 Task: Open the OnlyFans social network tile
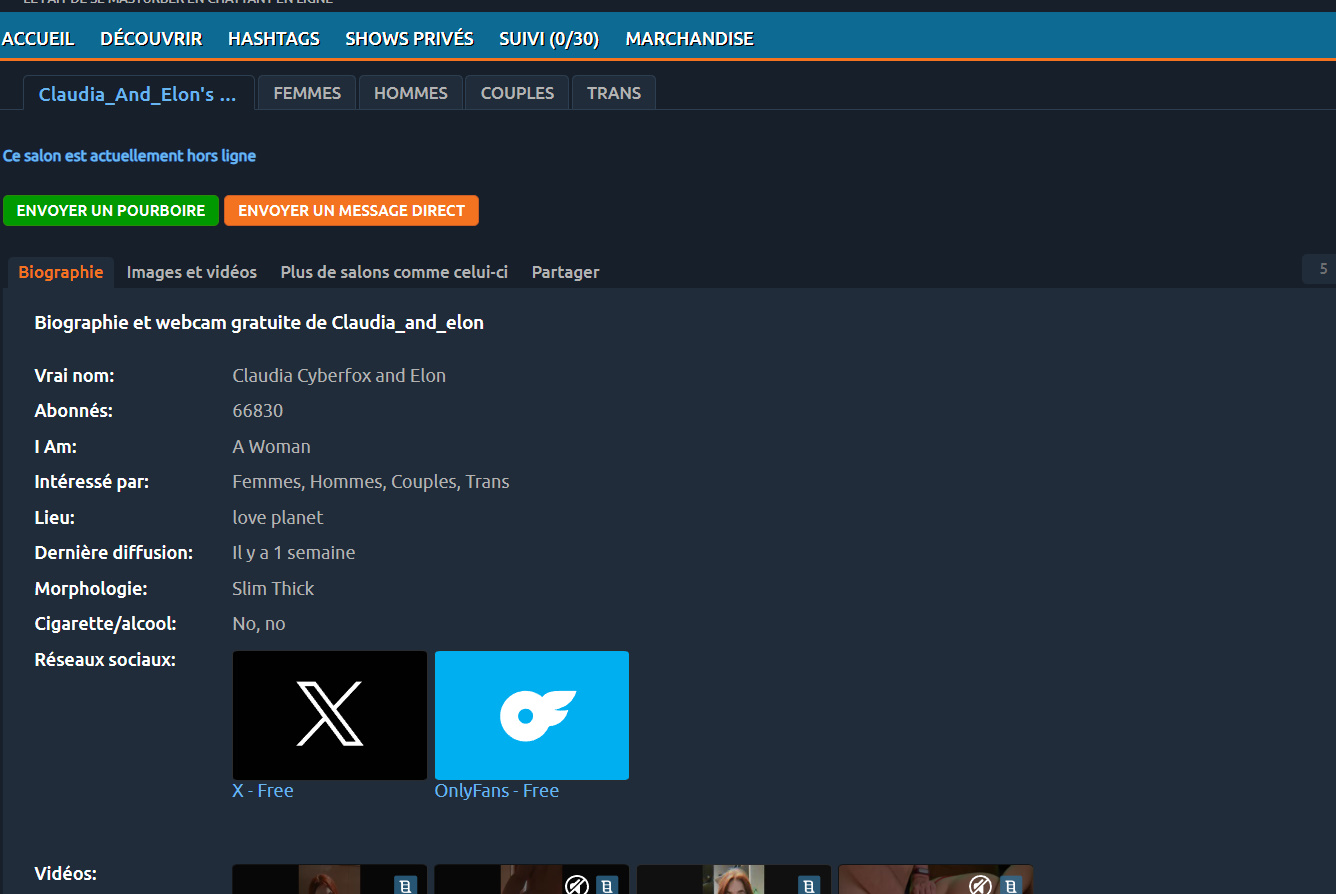(532, 715)
